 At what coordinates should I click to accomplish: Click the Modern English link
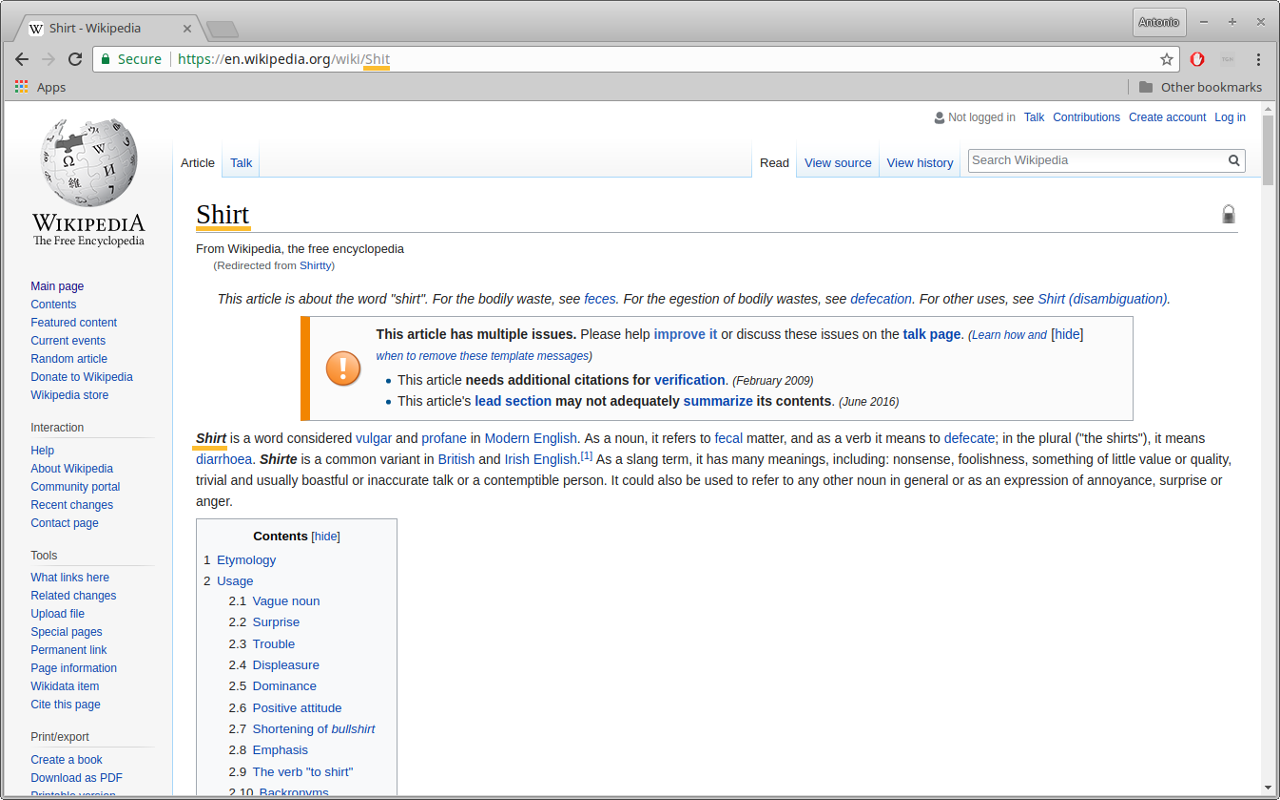pos(531,438)
